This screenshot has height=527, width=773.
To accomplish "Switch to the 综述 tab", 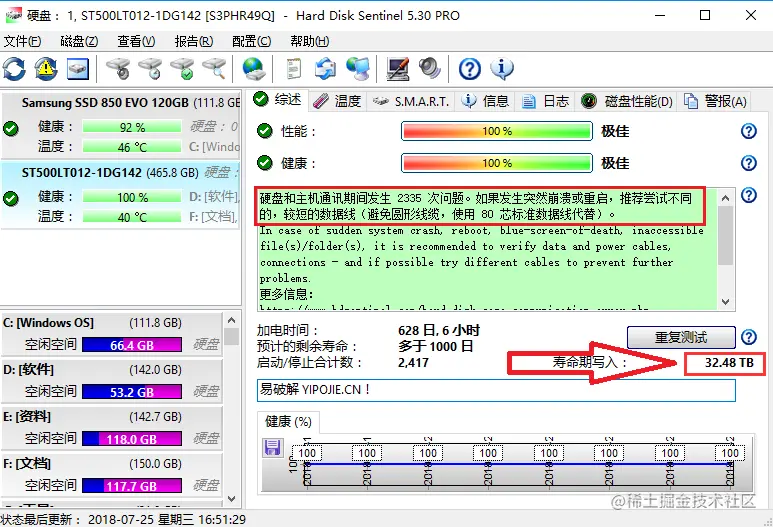I will [x=278, y=100].
